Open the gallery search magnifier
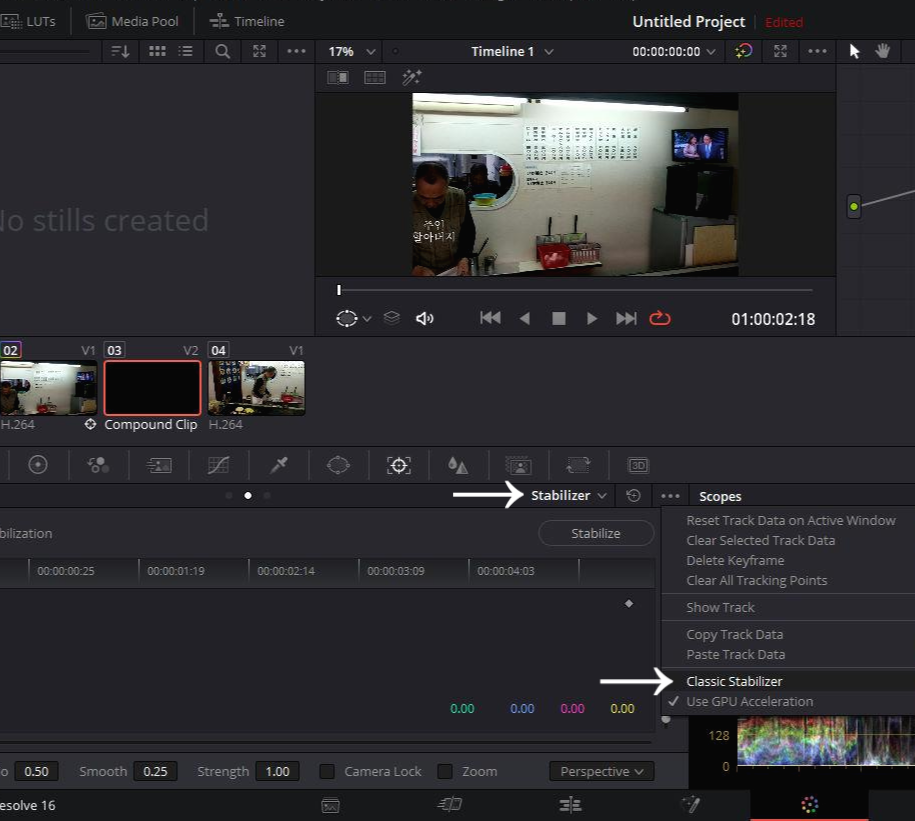 pos(222,51)
